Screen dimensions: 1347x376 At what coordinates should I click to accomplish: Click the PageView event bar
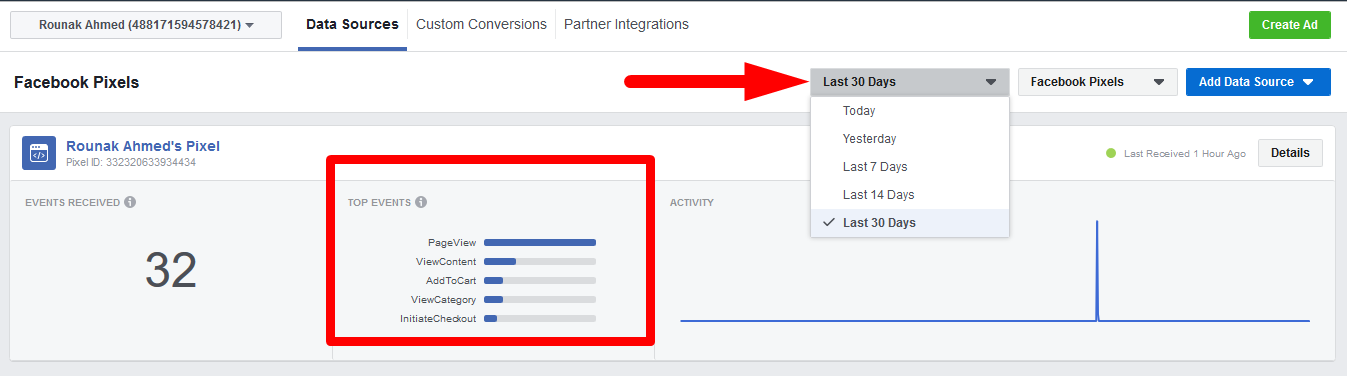point(540,242)
